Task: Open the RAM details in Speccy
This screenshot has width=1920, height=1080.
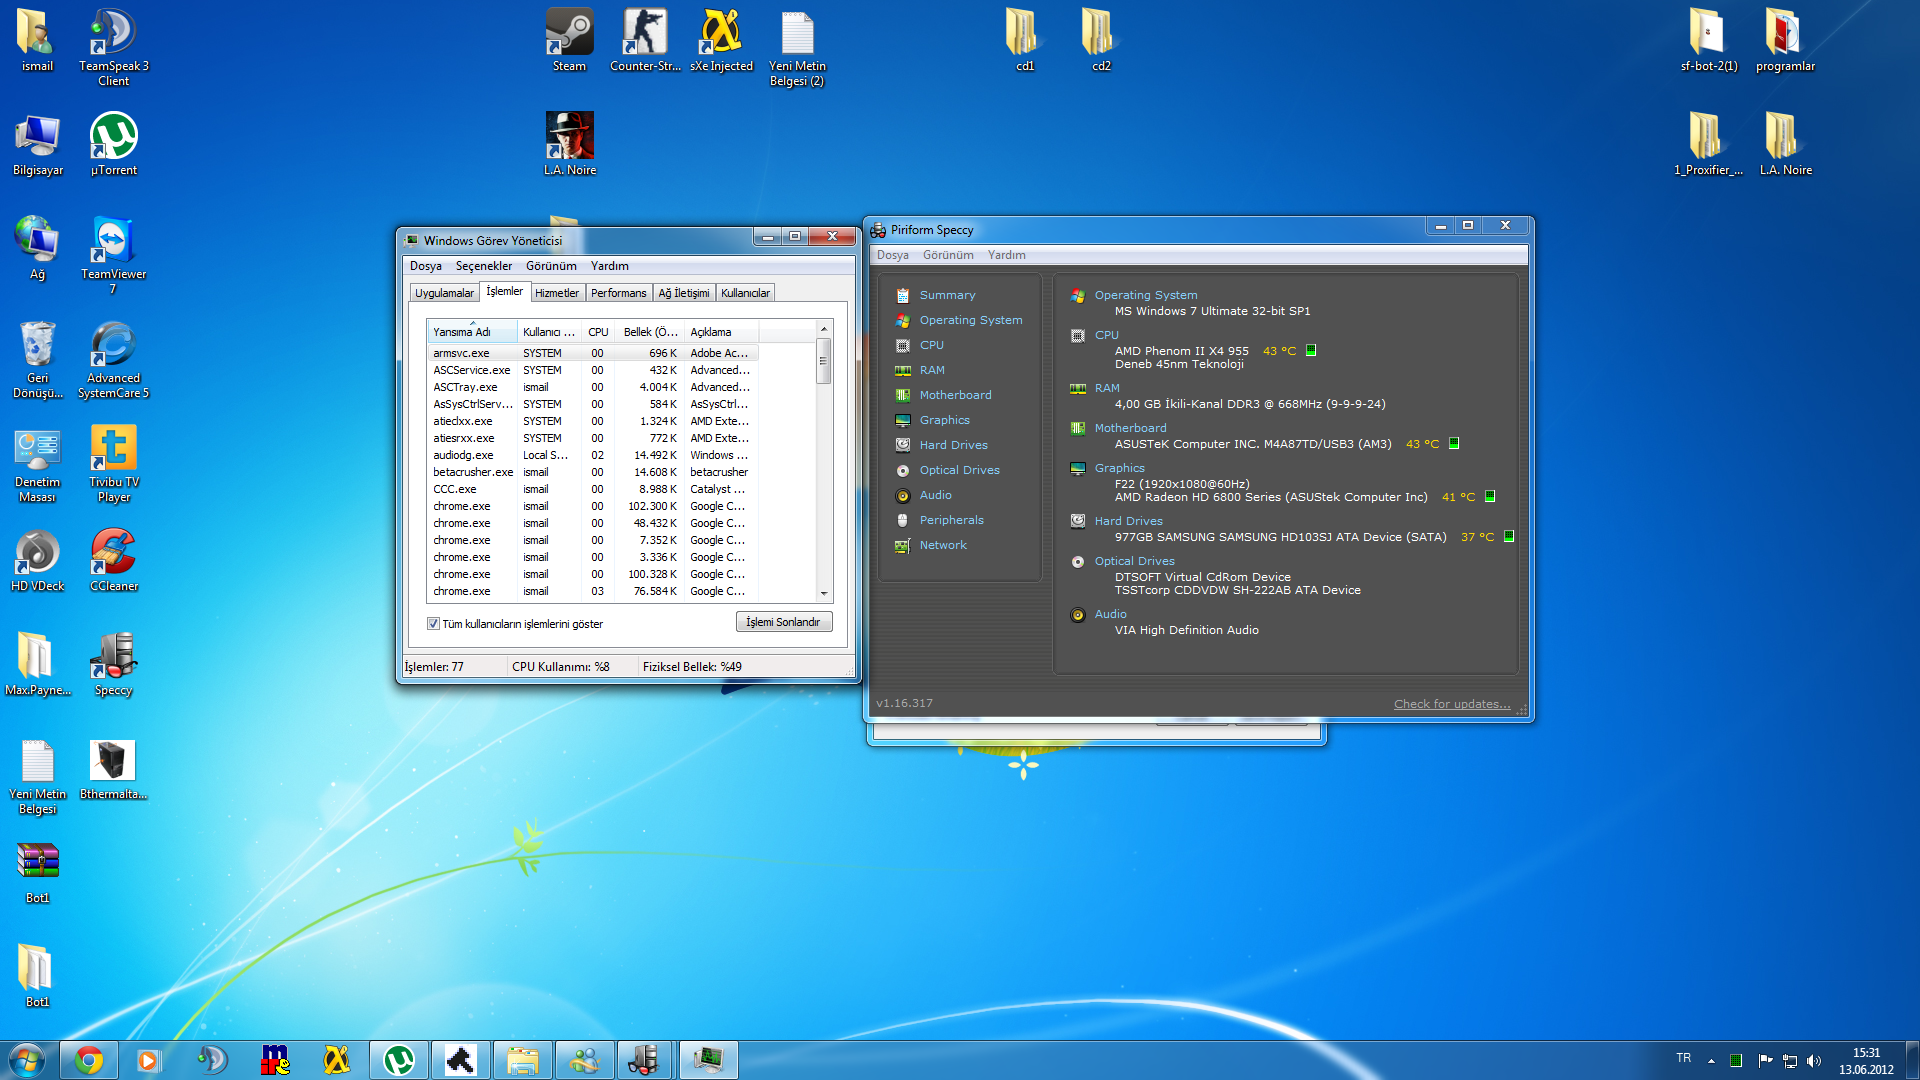Action: [932, 371]
